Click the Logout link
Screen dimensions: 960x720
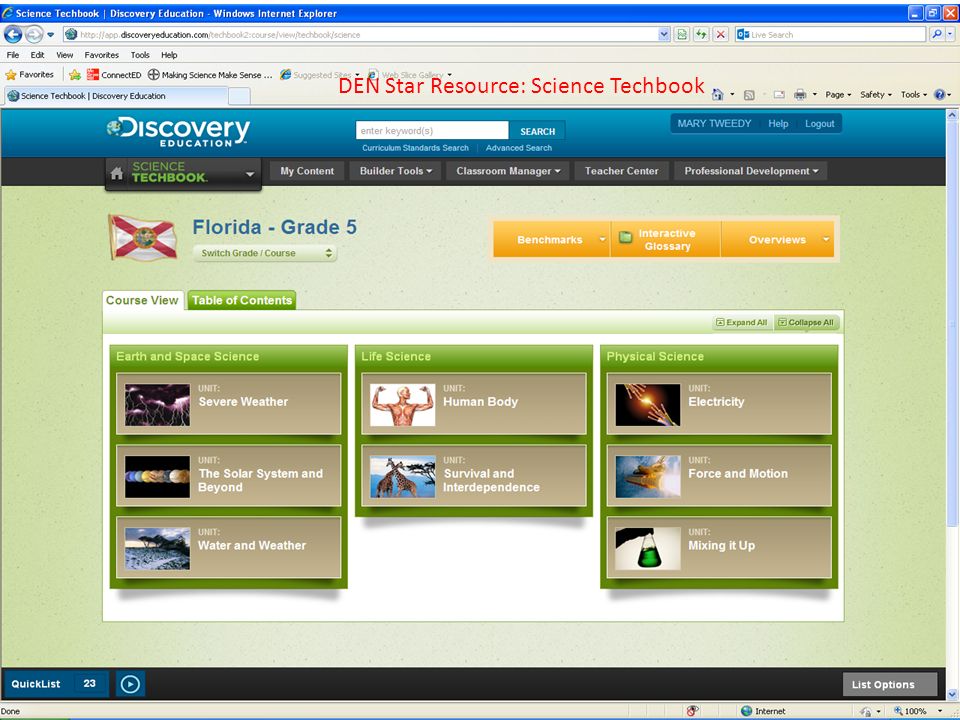click(819, 123)
